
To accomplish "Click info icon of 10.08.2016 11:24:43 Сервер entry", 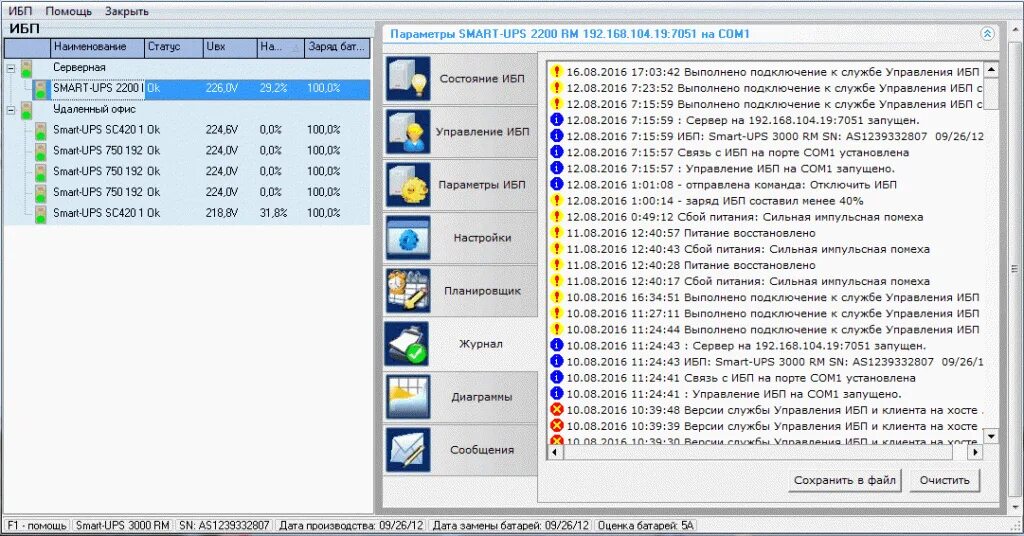I will point(556,345).
